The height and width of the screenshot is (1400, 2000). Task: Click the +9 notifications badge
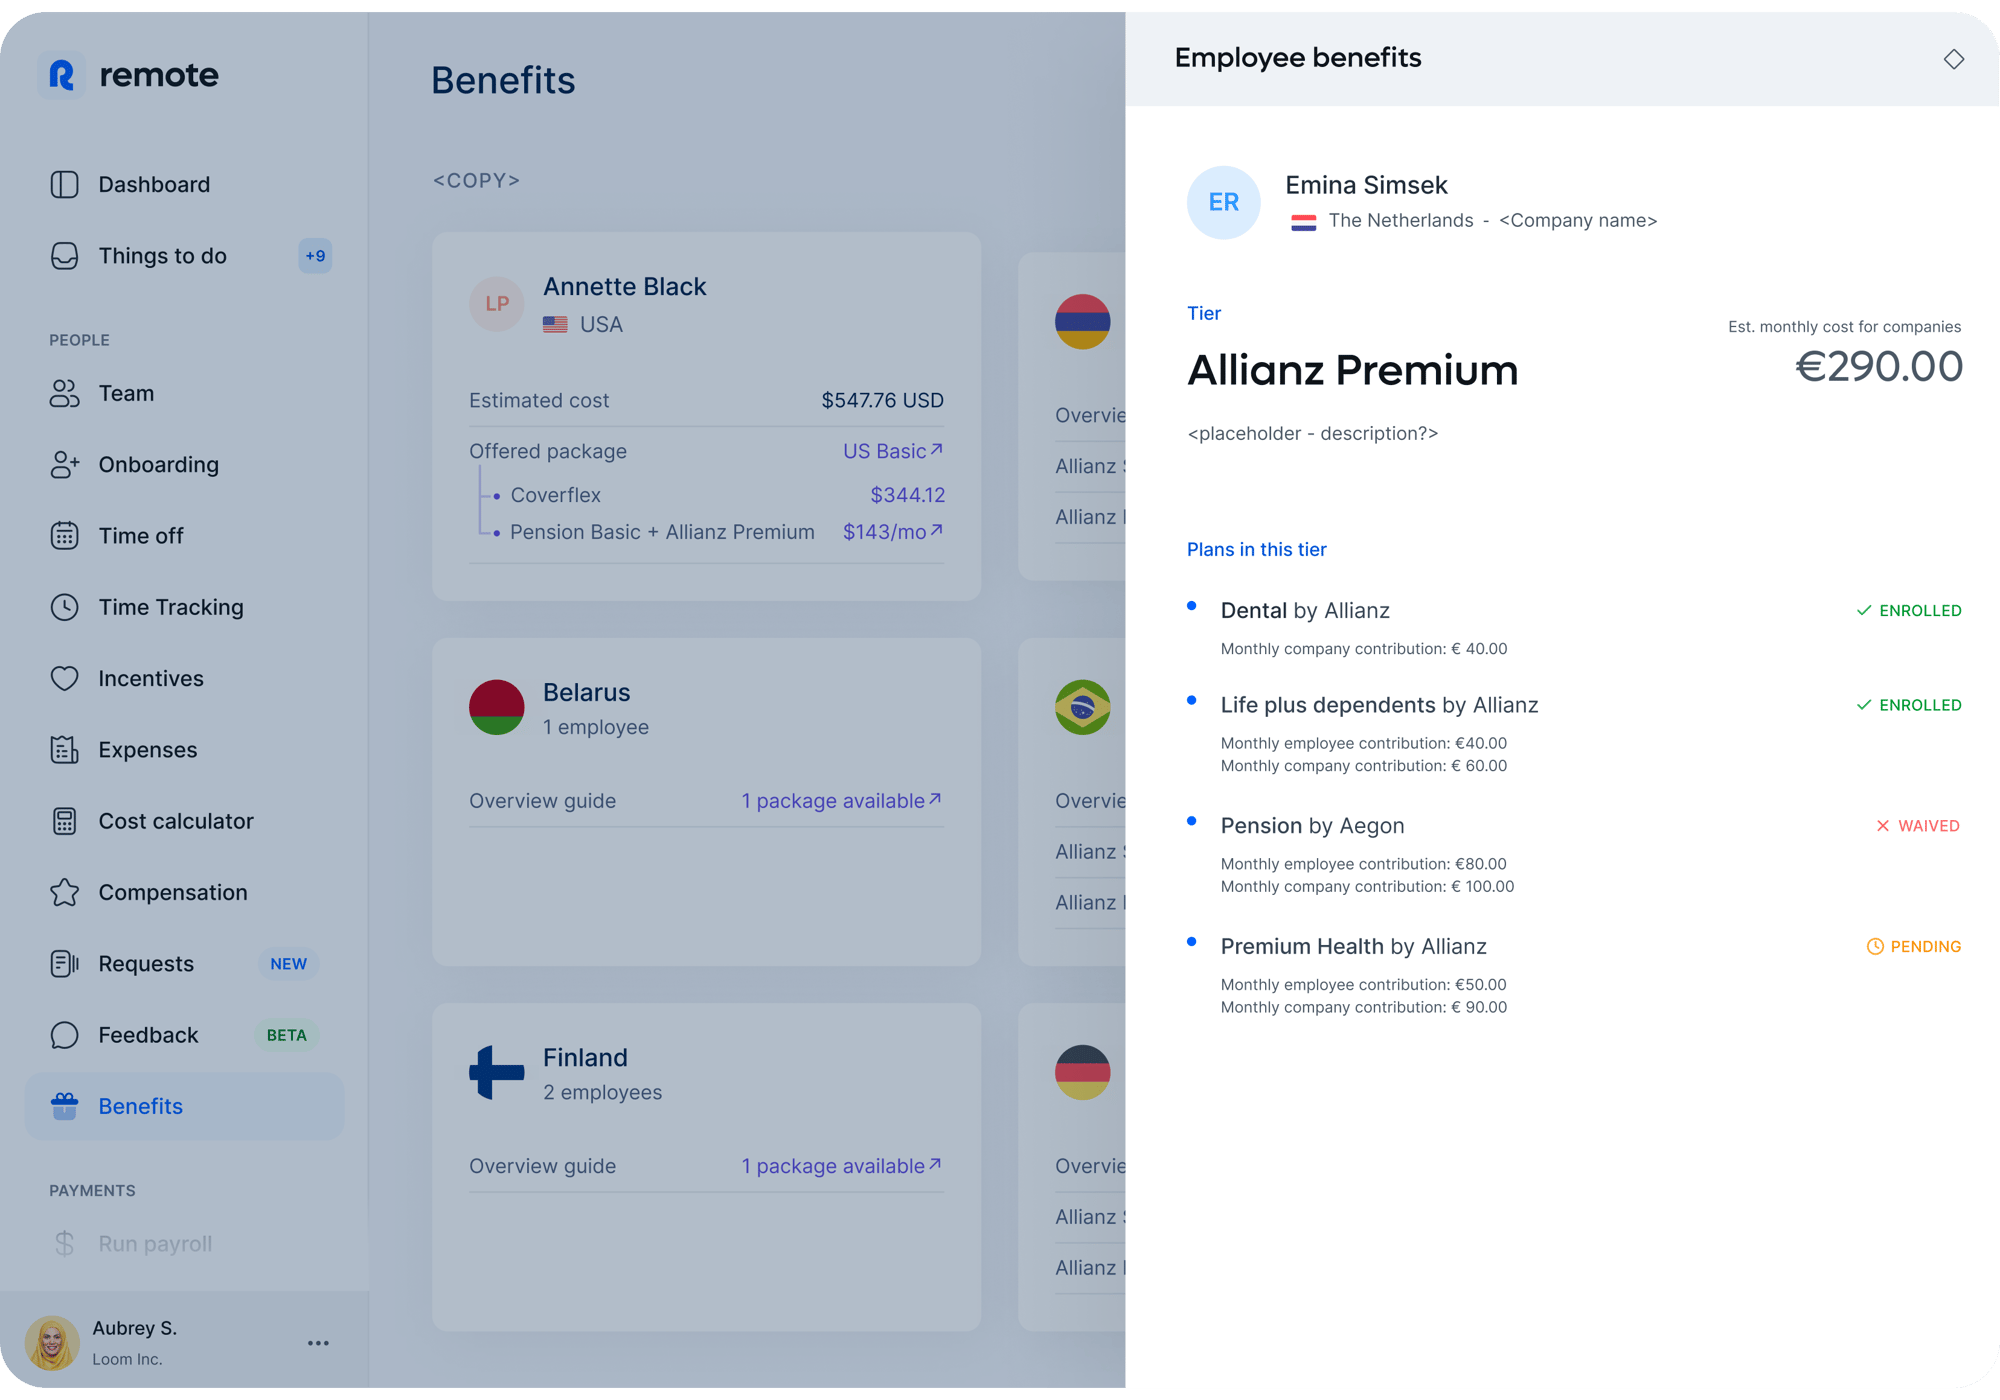(315, 256)
